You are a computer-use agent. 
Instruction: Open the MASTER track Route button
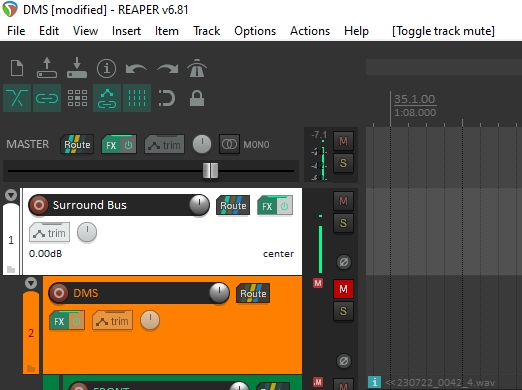pos(77,144)
